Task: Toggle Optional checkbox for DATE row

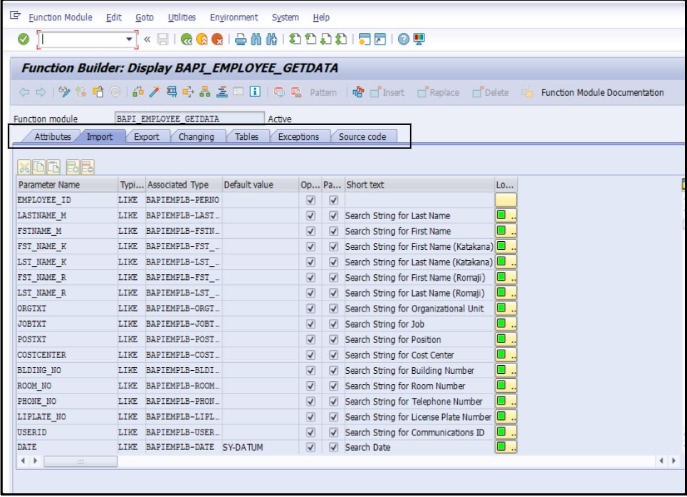Action: pyautogui.click(x=311, y=447)
